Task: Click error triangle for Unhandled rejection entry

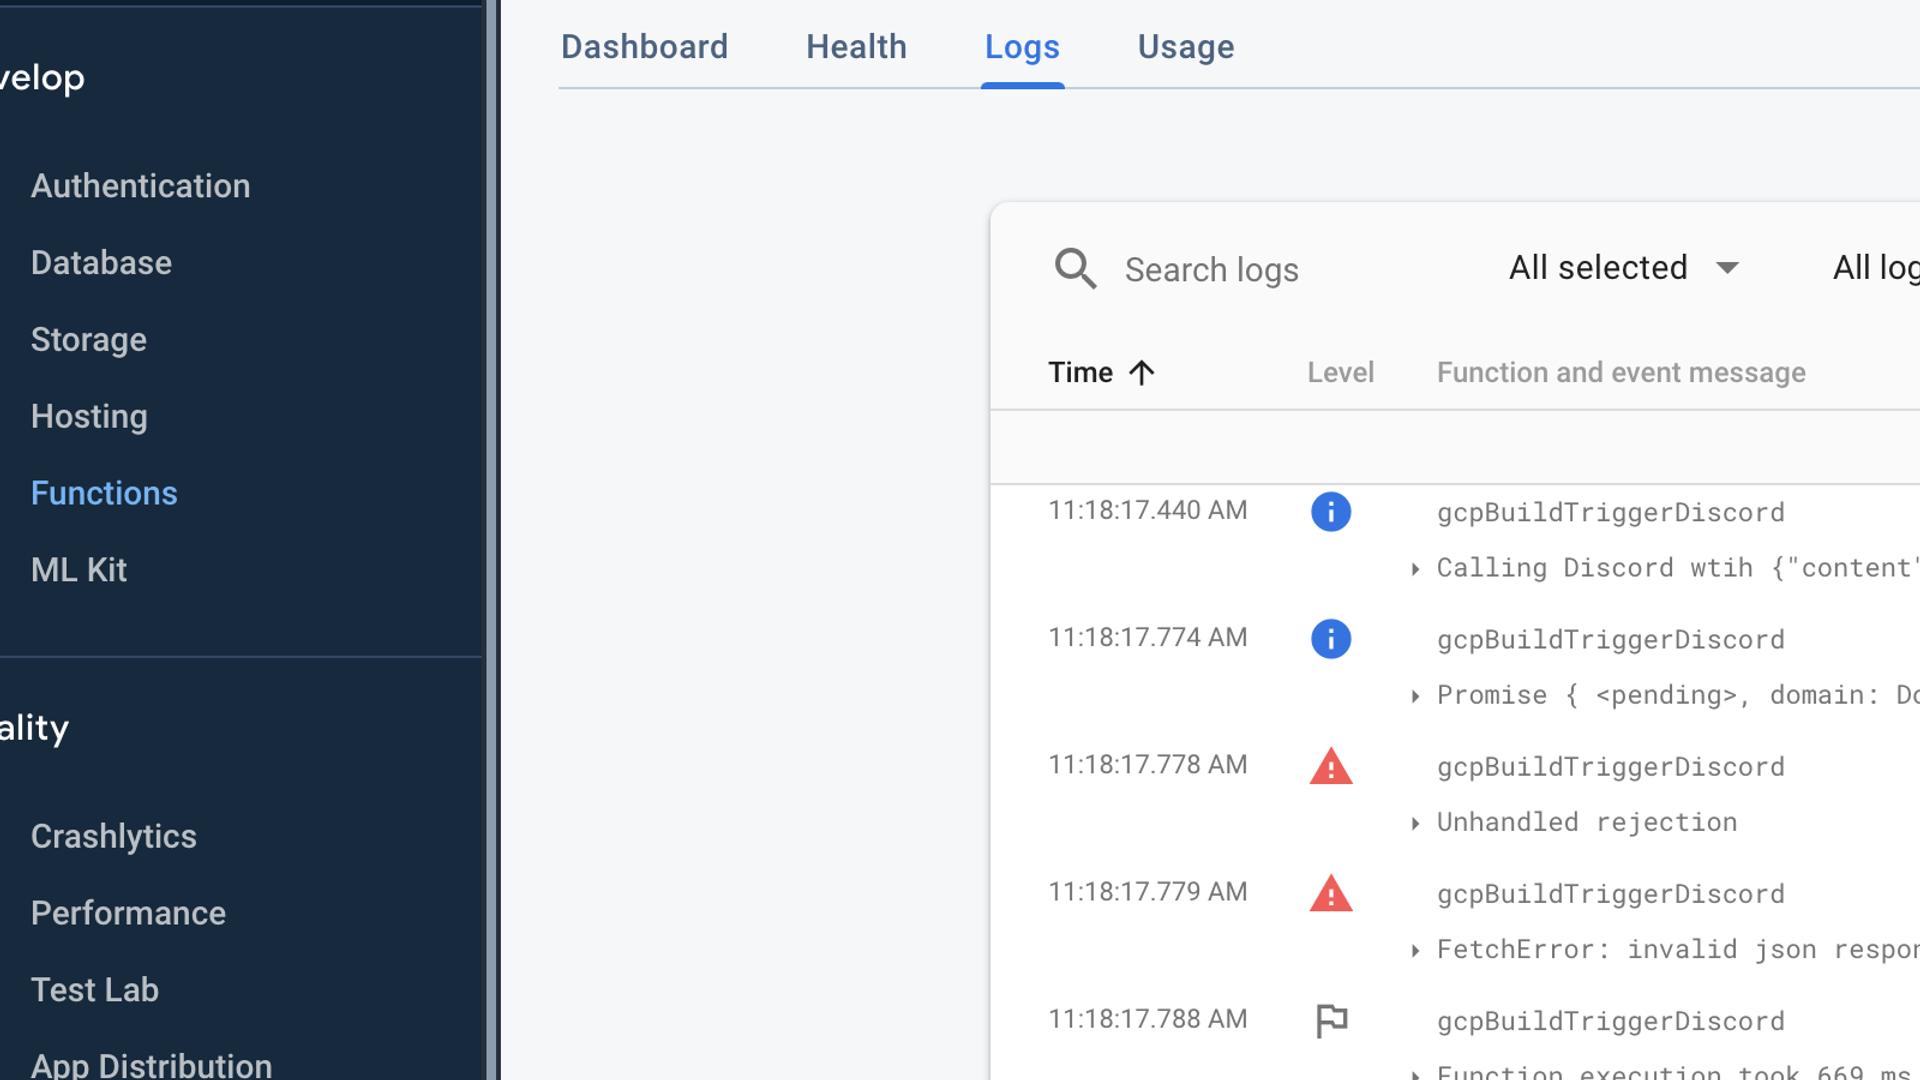Action: (x=1330, y=767)
